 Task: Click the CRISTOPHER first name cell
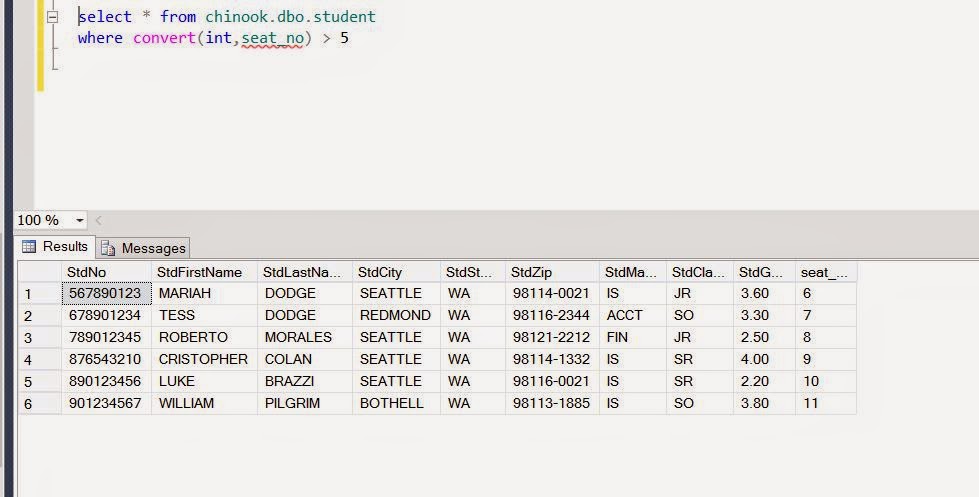[204, 359]
